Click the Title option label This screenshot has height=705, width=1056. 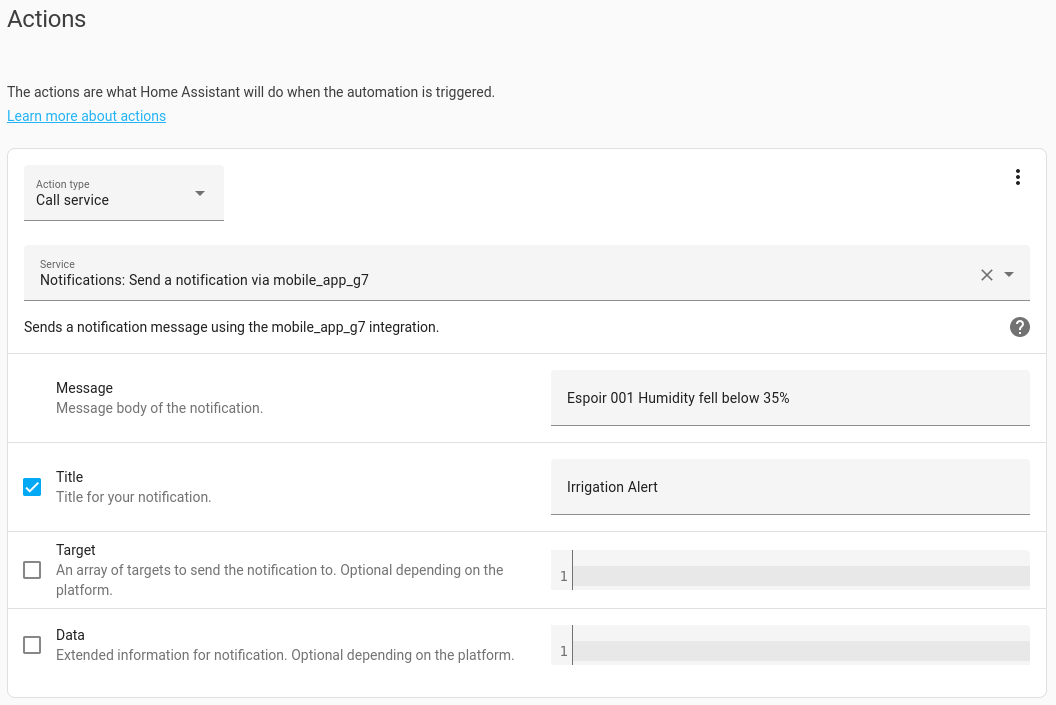pyautogui.click(x=70, y=477)
